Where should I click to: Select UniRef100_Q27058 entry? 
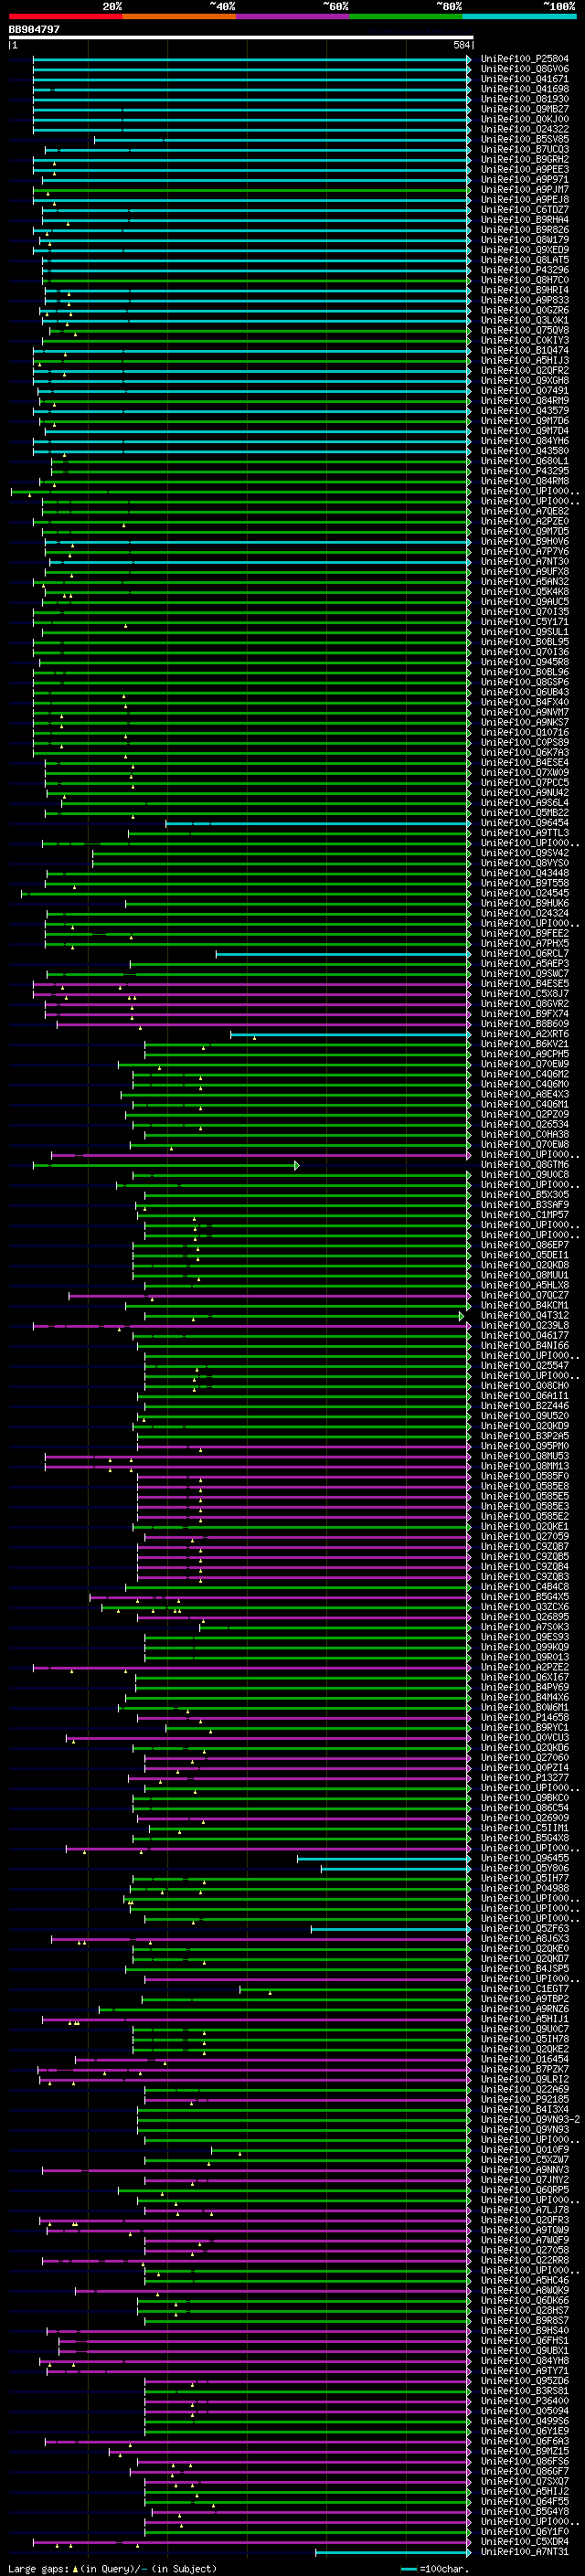524,2251
